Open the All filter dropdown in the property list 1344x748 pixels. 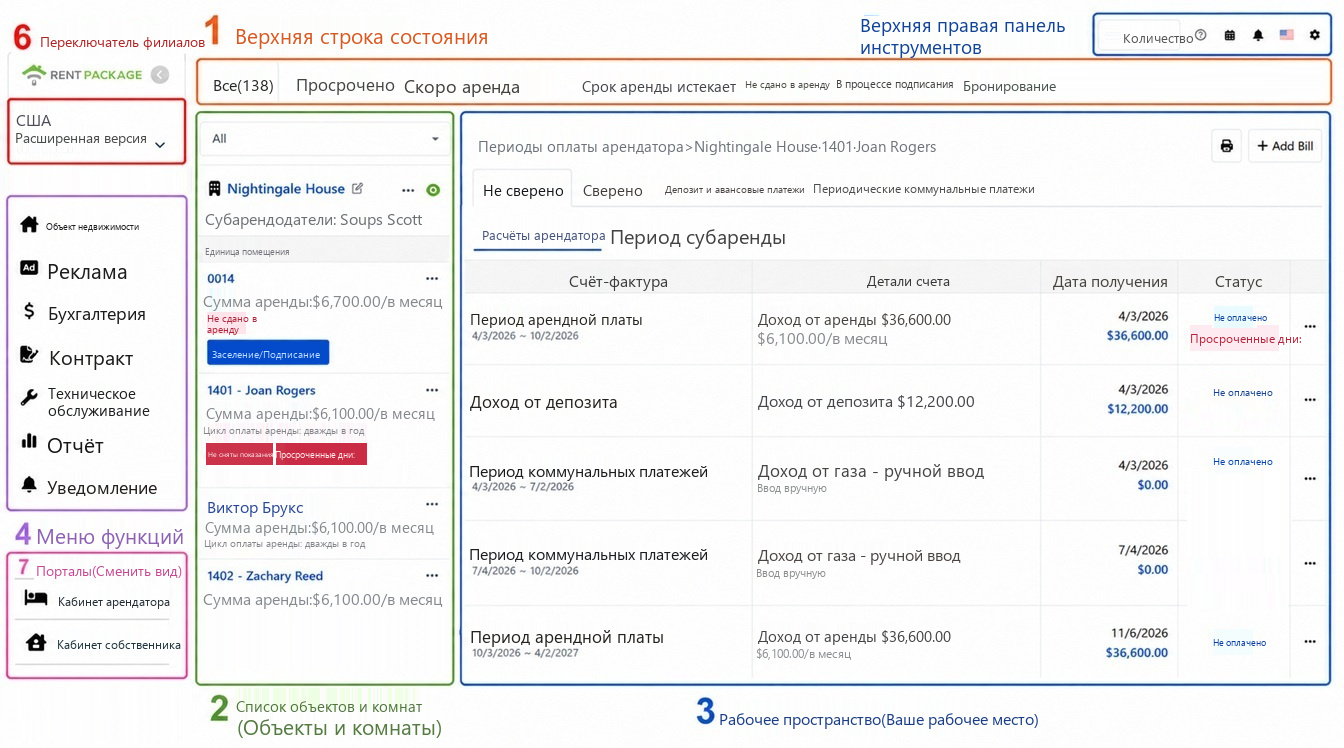click(326, 139)
